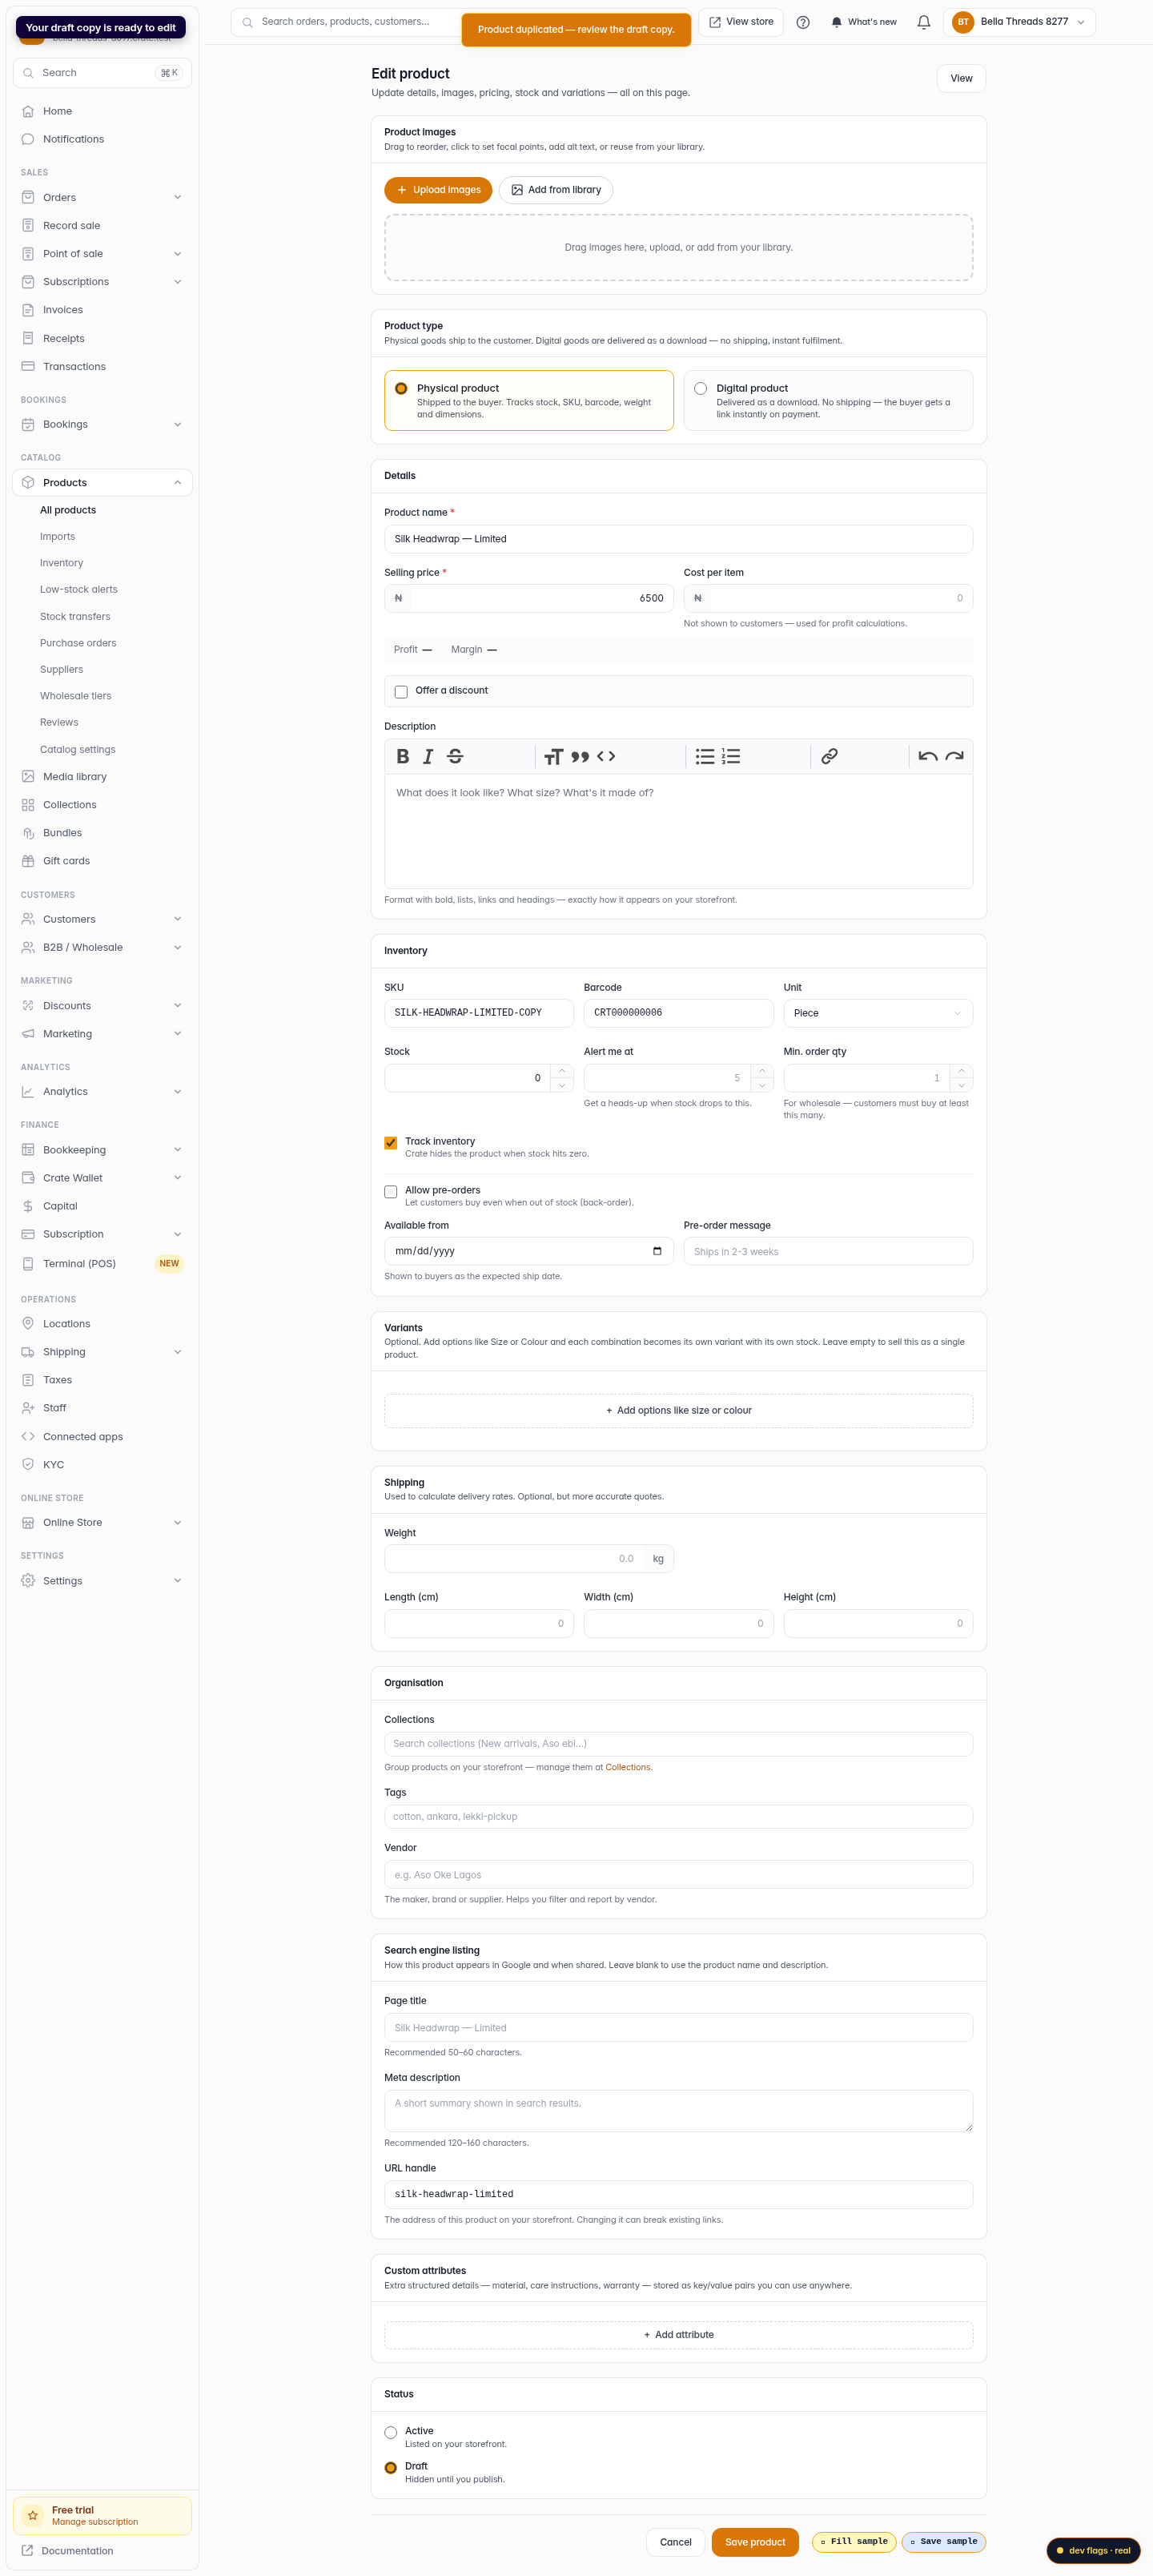Open Wholesale tiers submenu item
The width and height of the screenshot is (1153, 2576).
click(76, 696)
